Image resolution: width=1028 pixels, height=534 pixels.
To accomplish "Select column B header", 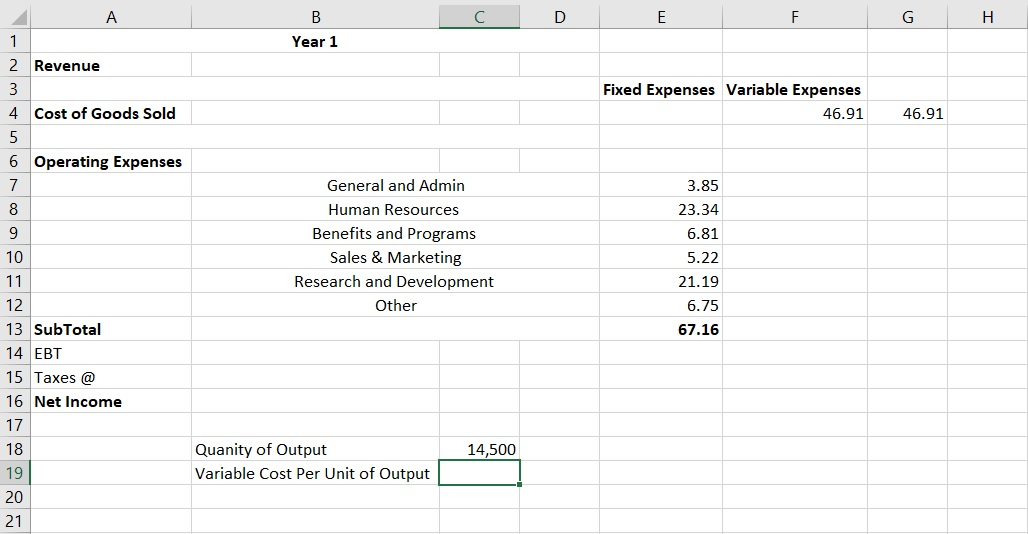I will click(315, 17).
